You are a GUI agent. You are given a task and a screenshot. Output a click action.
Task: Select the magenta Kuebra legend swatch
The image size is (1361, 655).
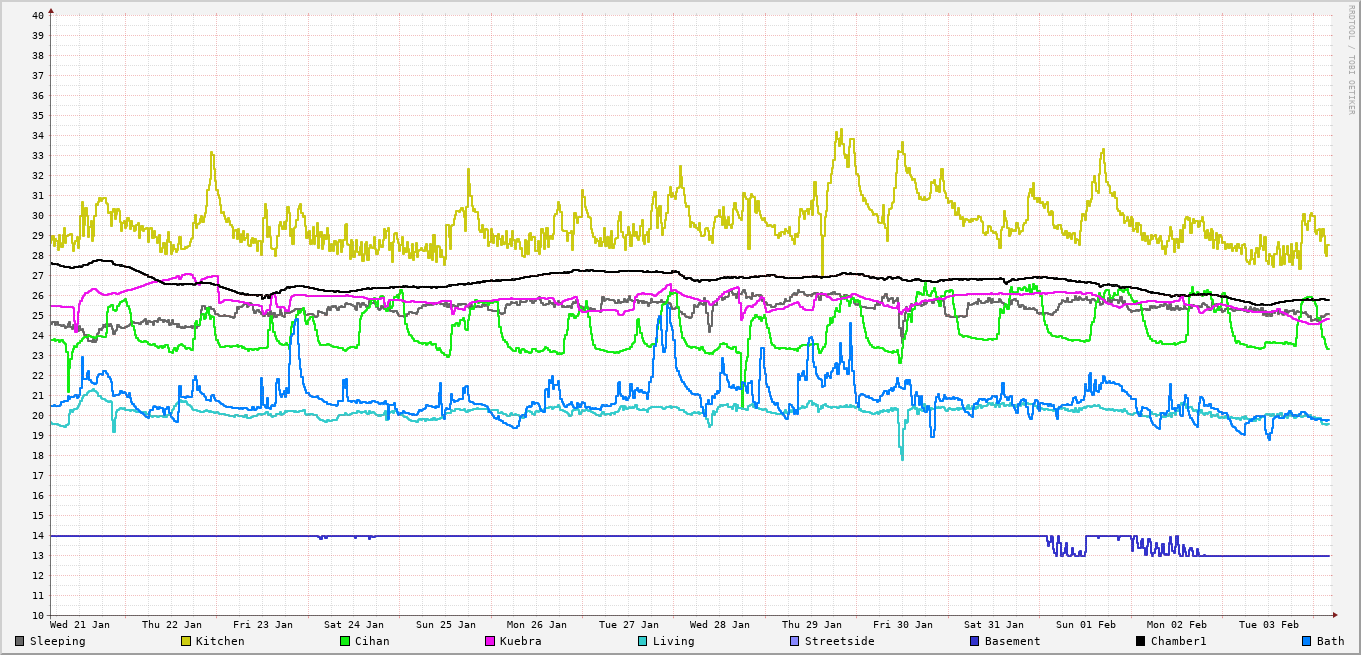(490, 641)
